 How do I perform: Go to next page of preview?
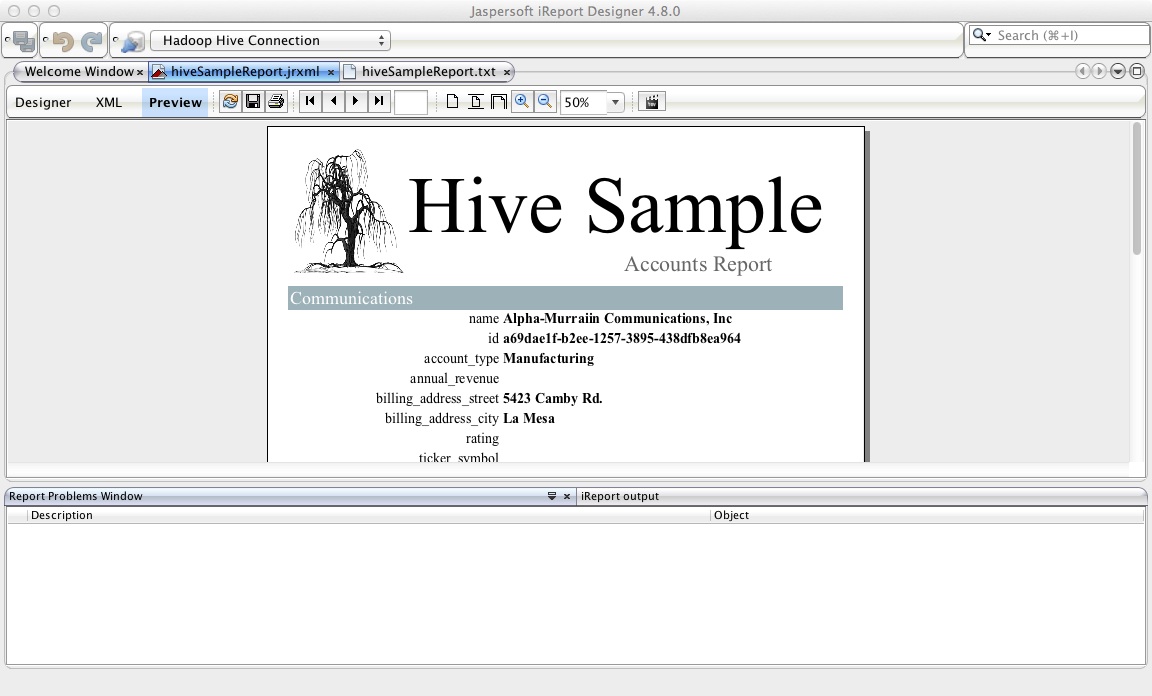356,101
